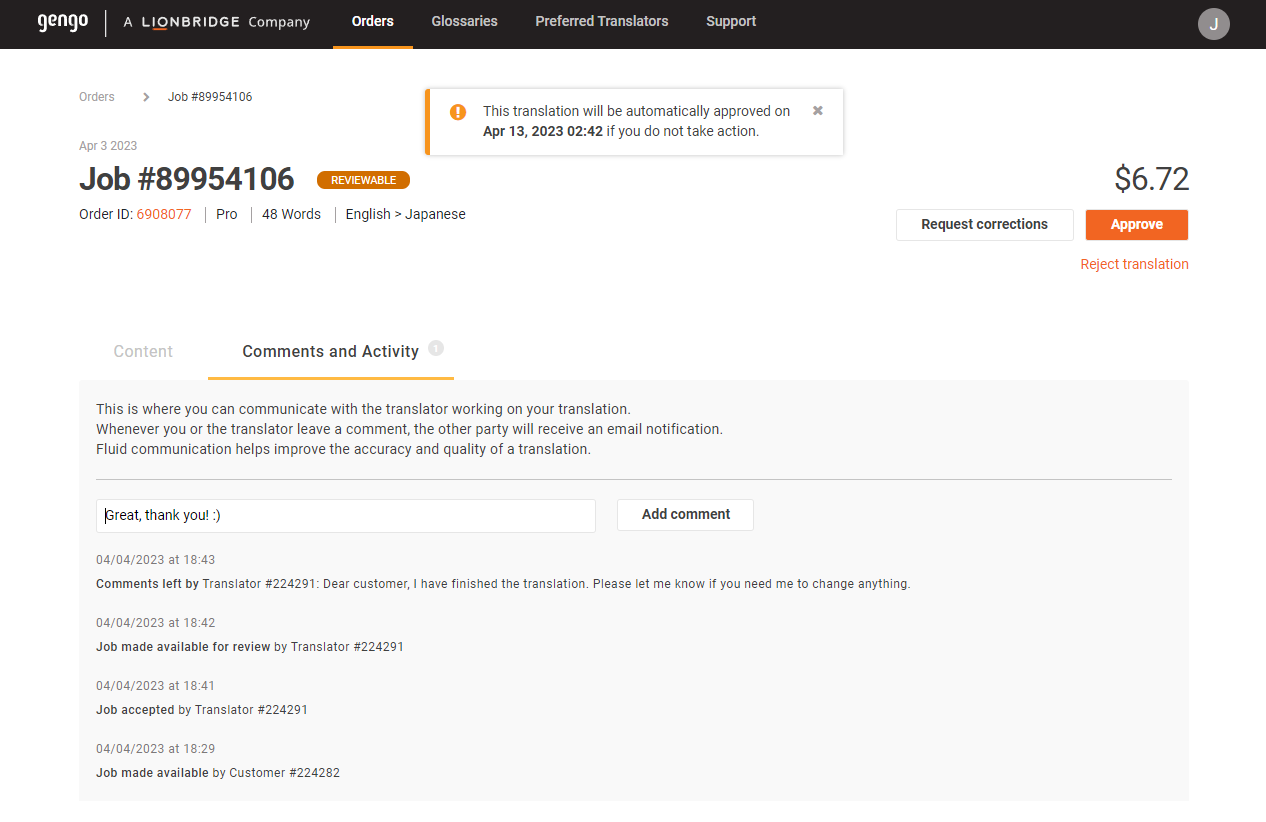Image resolution: width=1266 pixels, height=822 pixels.
Task: Switch to the Content tab
Action: tap(142, 351)
